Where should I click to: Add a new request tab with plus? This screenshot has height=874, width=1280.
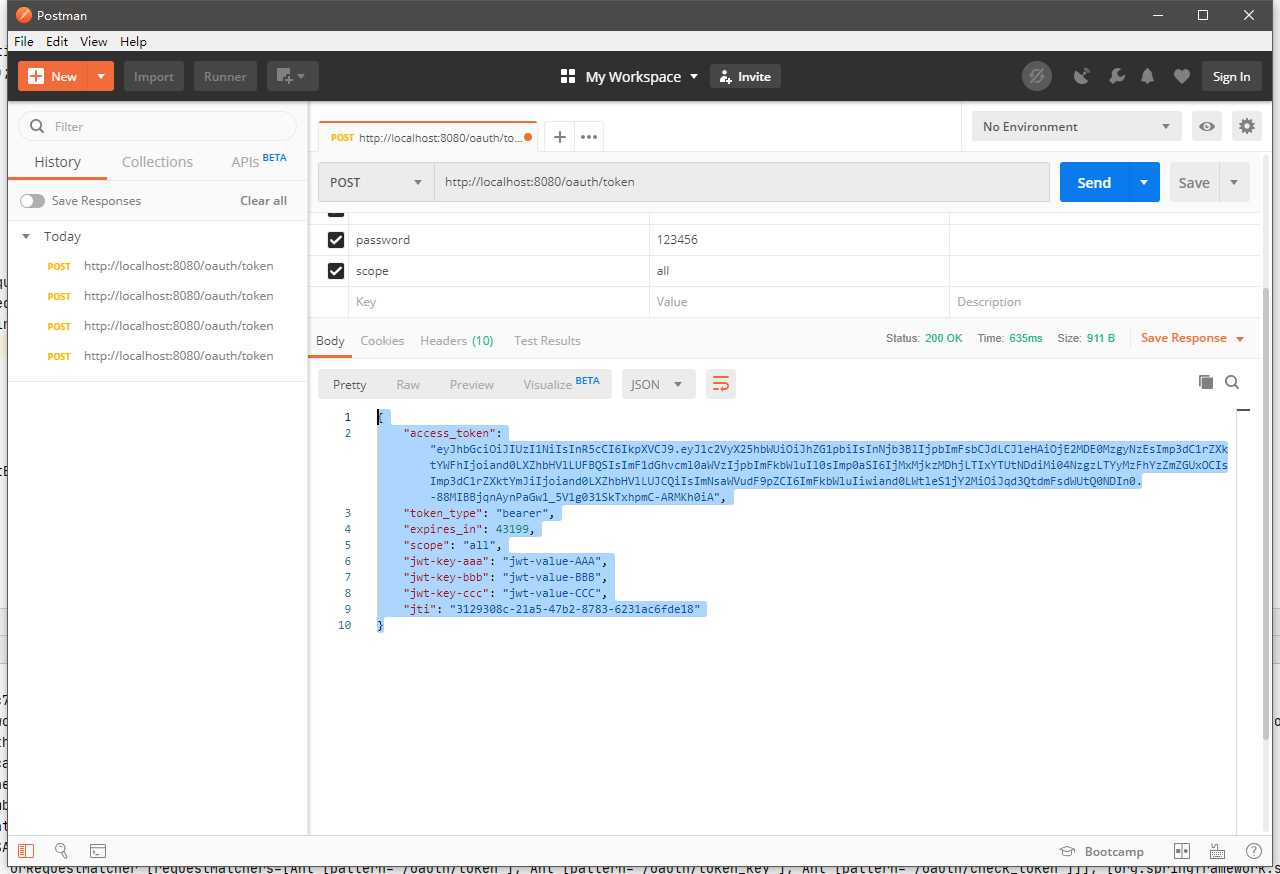(x=560, y=137)
